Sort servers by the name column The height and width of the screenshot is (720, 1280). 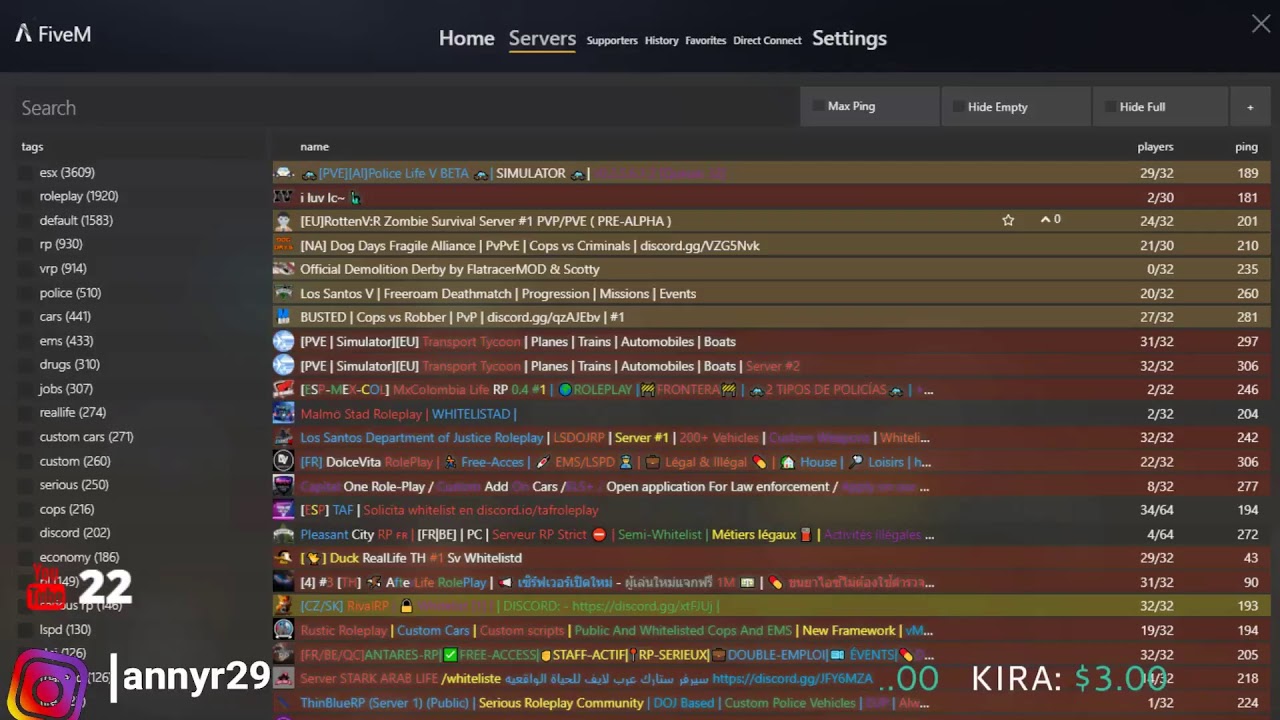point(314,147)
